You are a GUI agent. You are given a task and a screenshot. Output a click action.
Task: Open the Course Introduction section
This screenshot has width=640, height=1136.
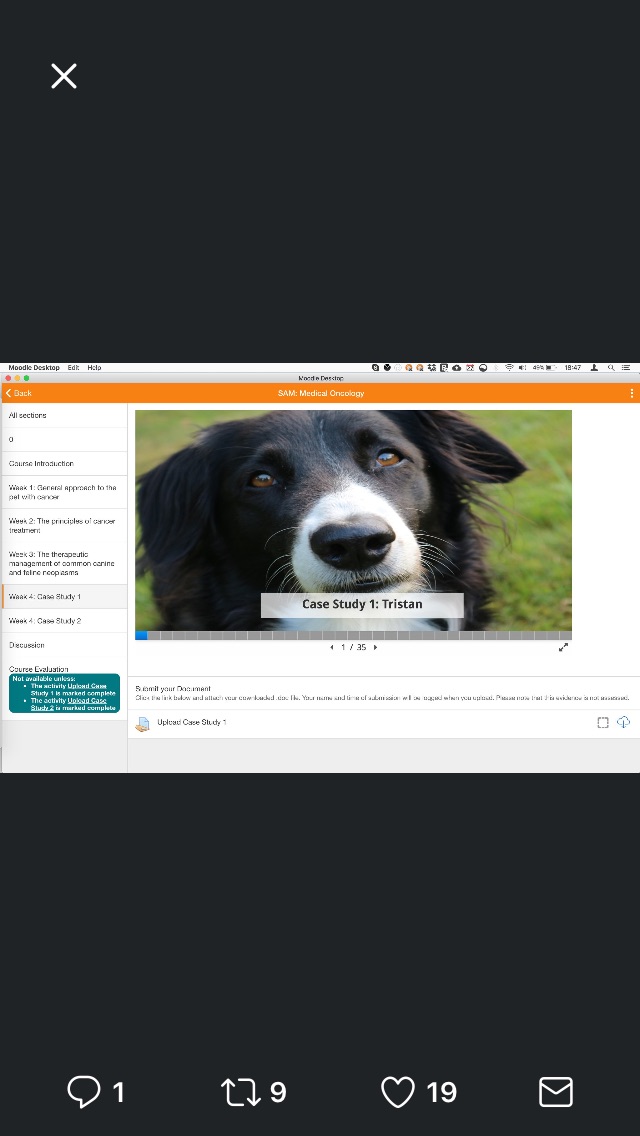65,463
